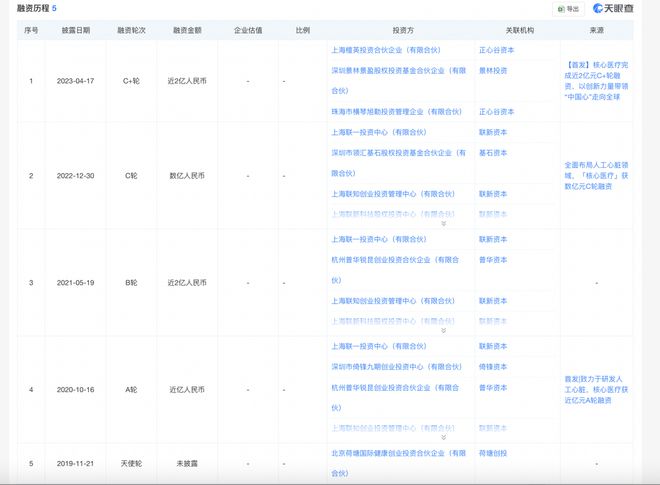Expand the B轮 investor list chevron
Screen dimensions: 660x485
click(x=443, y=330)
